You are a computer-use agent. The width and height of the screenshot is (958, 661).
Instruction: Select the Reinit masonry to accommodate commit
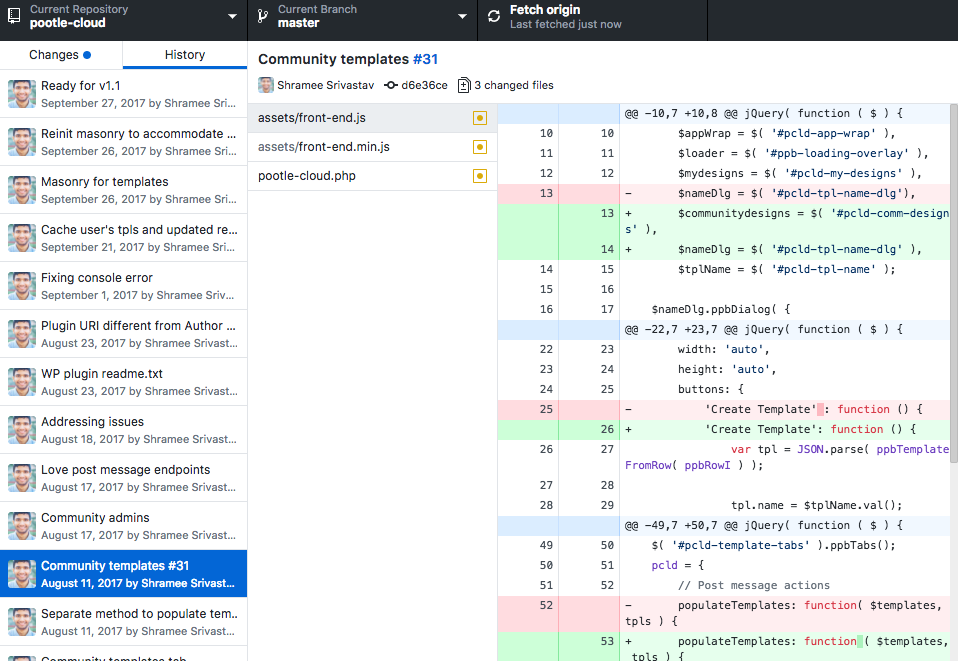click(123, 142)
